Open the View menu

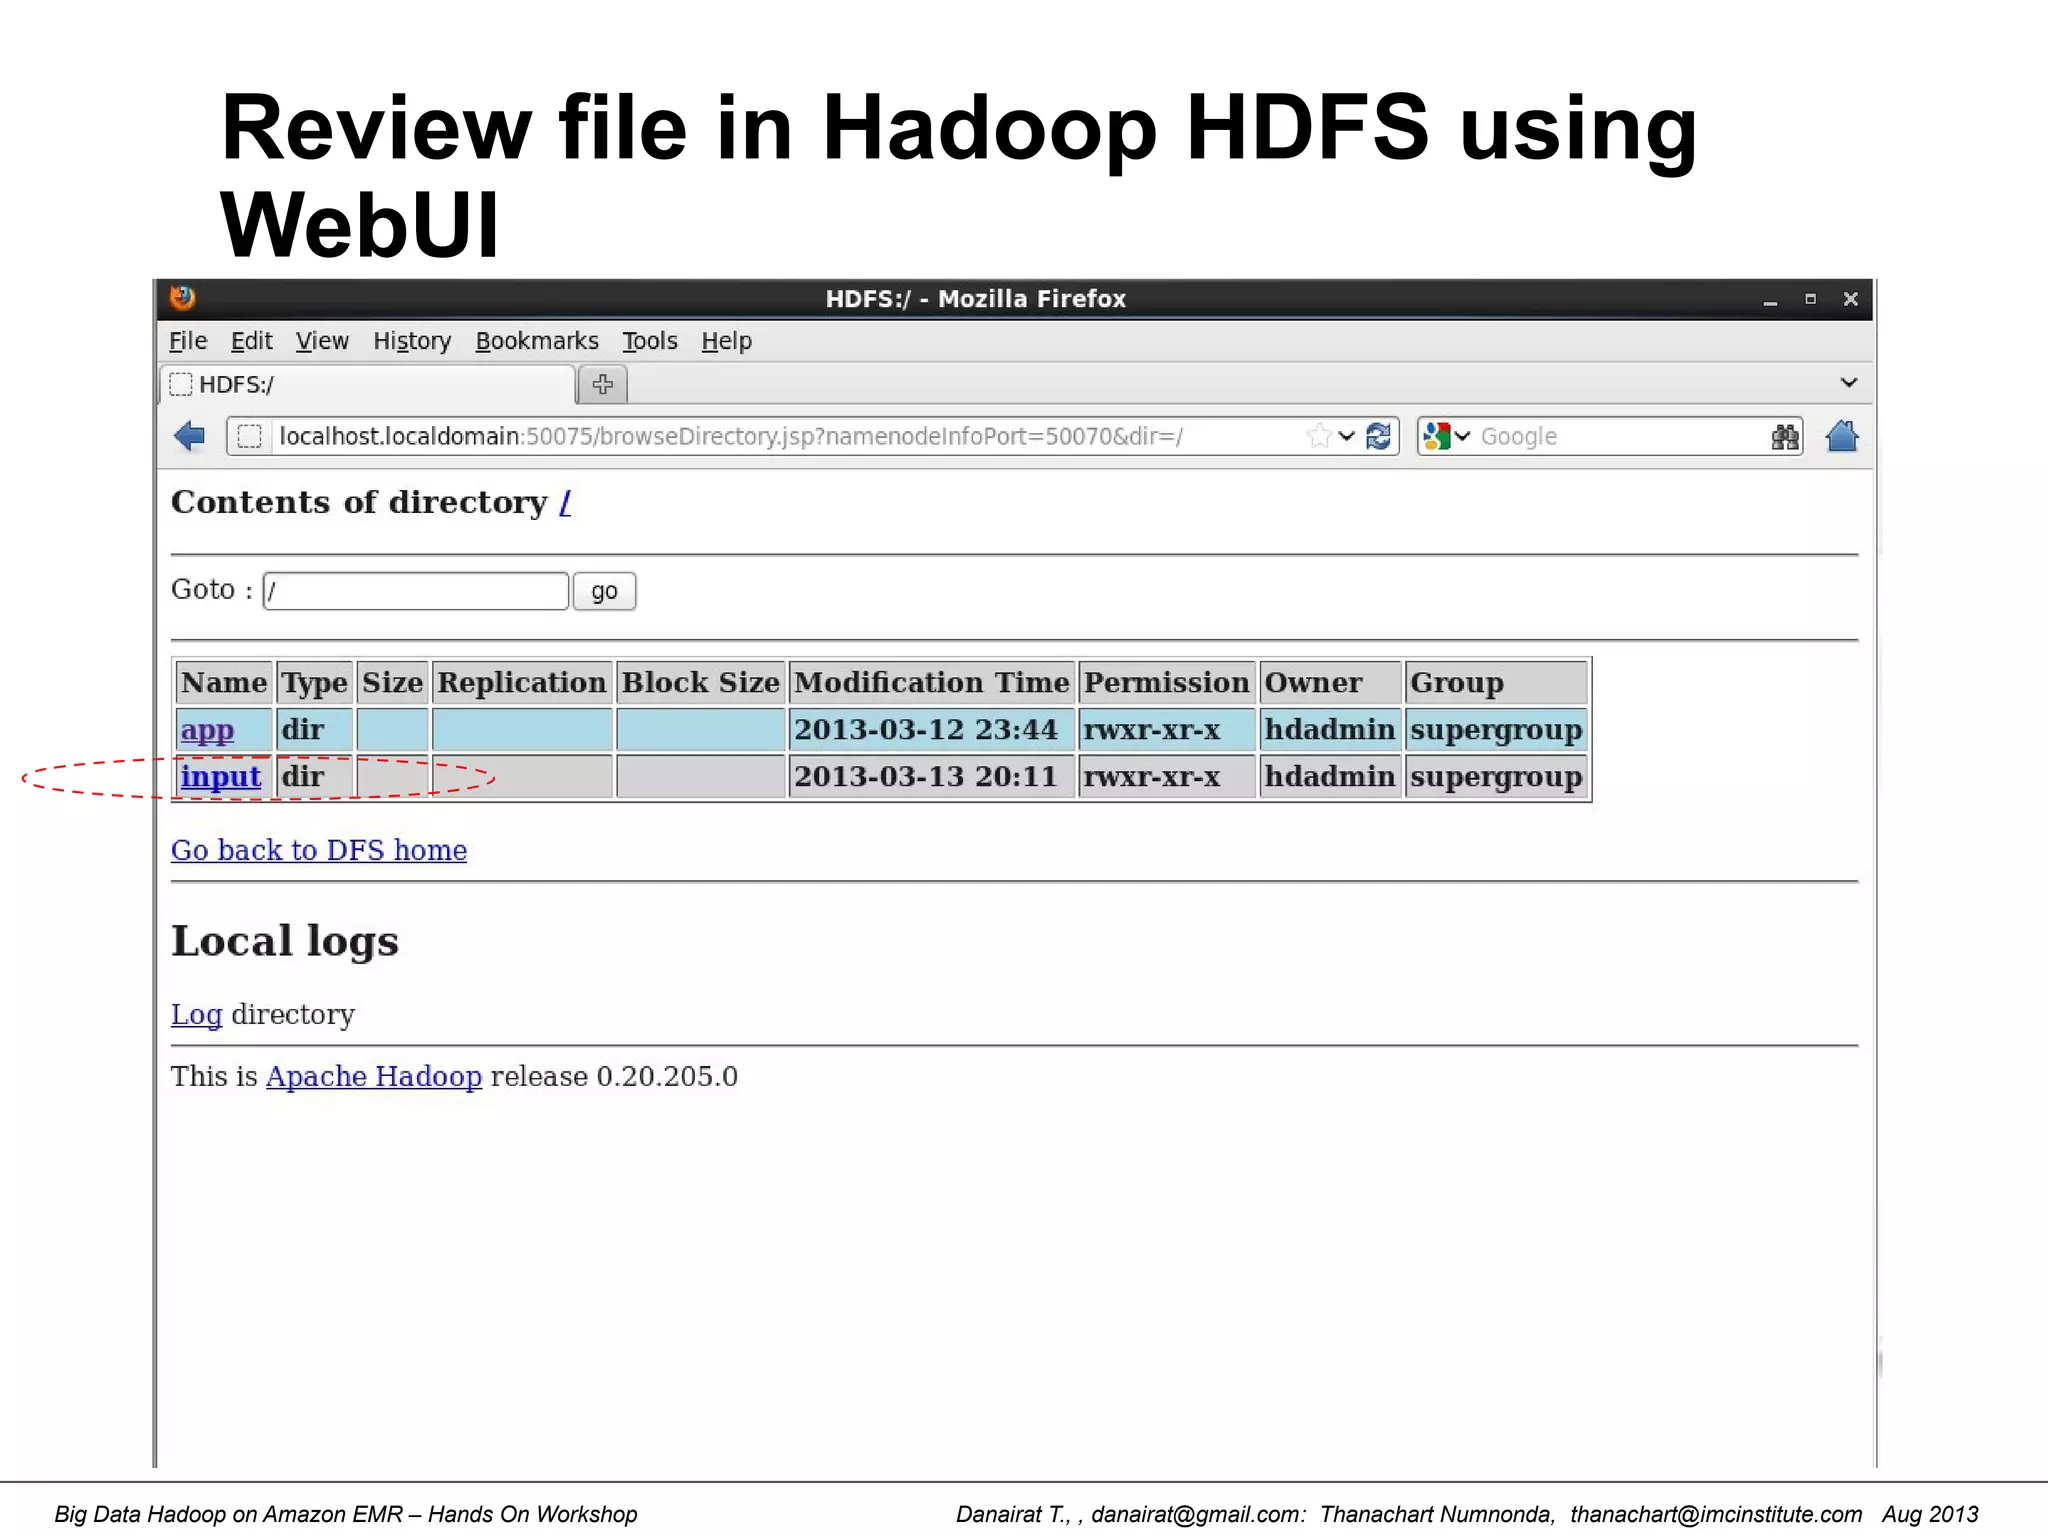322,341
